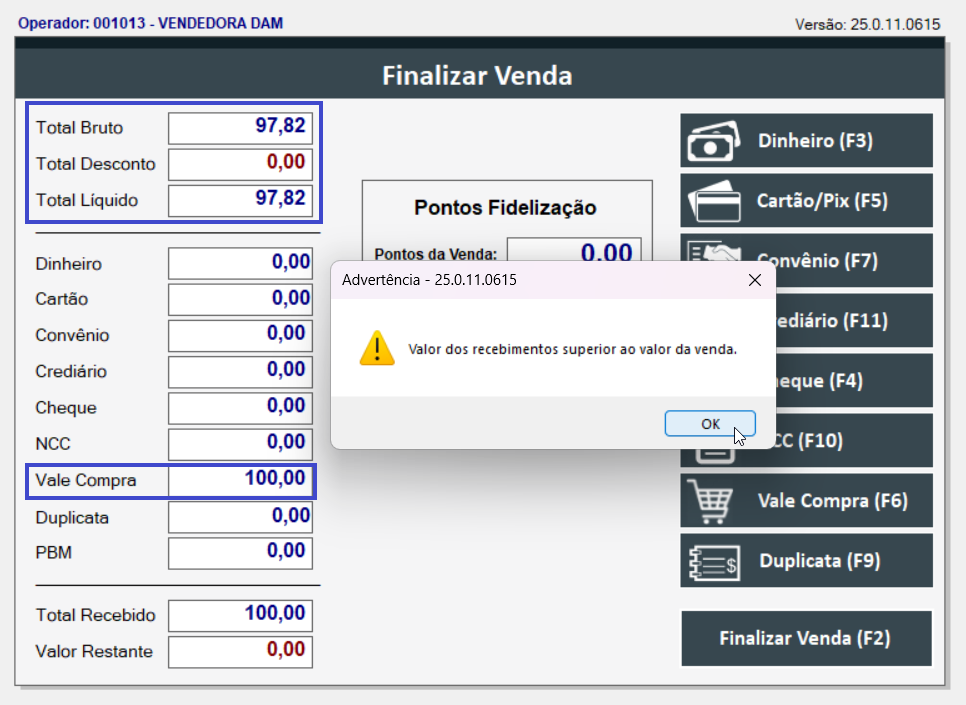966x705 pixels.
Task: Click the Pontos Fidelização heading
Action: pos(505,208)
